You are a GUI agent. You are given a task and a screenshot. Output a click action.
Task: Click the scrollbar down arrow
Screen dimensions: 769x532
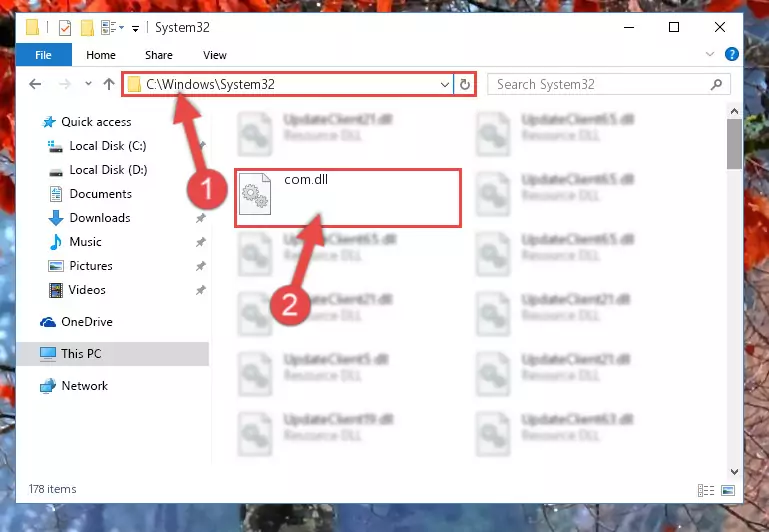click(x=734, y=472)
